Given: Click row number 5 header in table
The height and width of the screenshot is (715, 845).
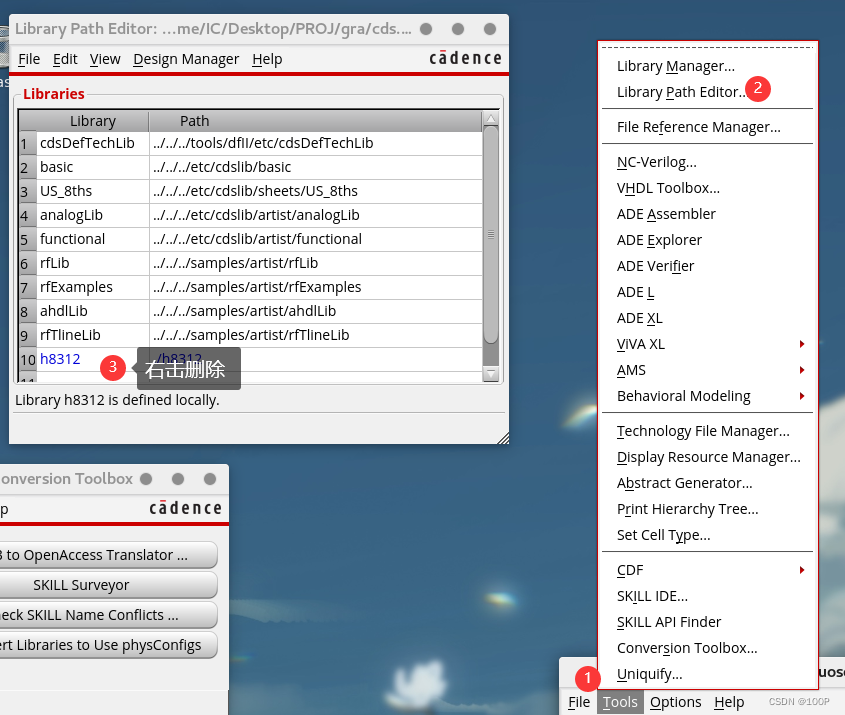Looking at the screenshot, I should [28, 240].
